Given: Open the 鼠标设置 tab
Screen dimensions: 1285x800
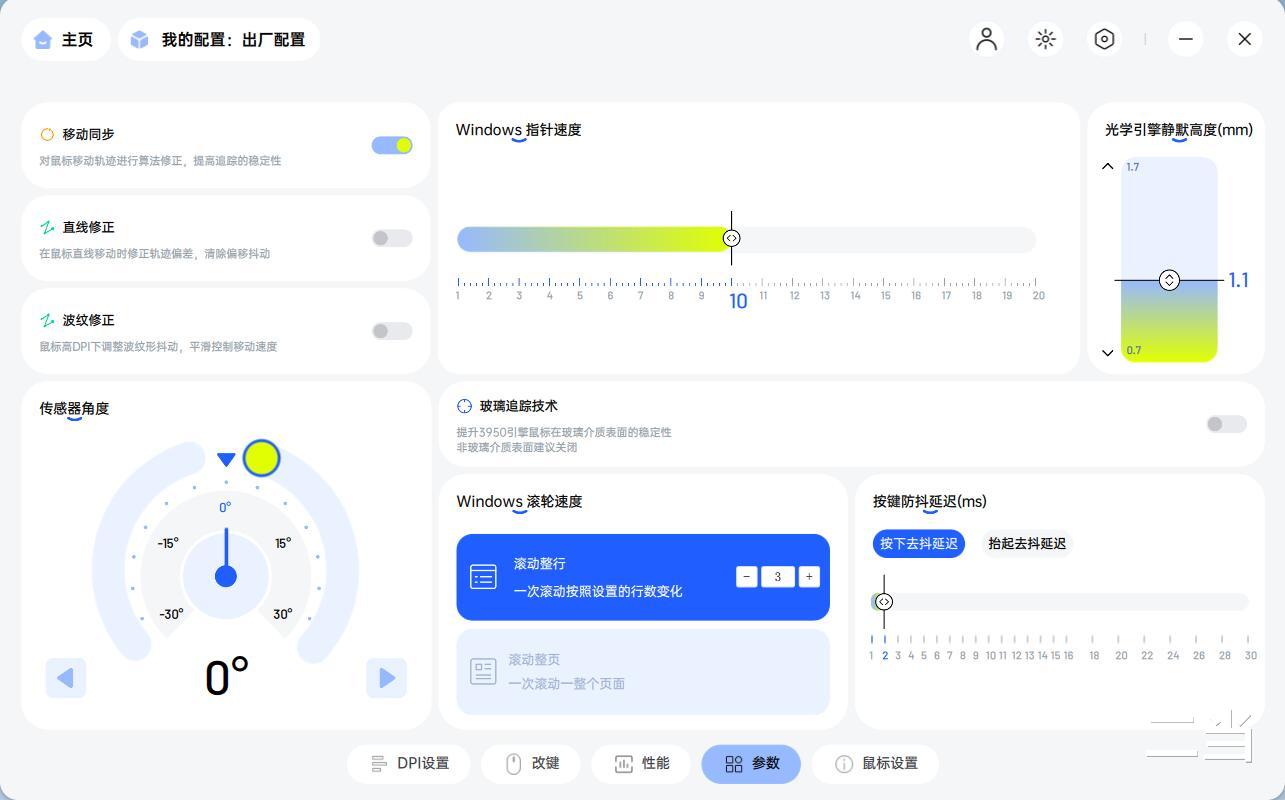Looking at the screenshot, I should pyautogui.click(x=876, y=764).
